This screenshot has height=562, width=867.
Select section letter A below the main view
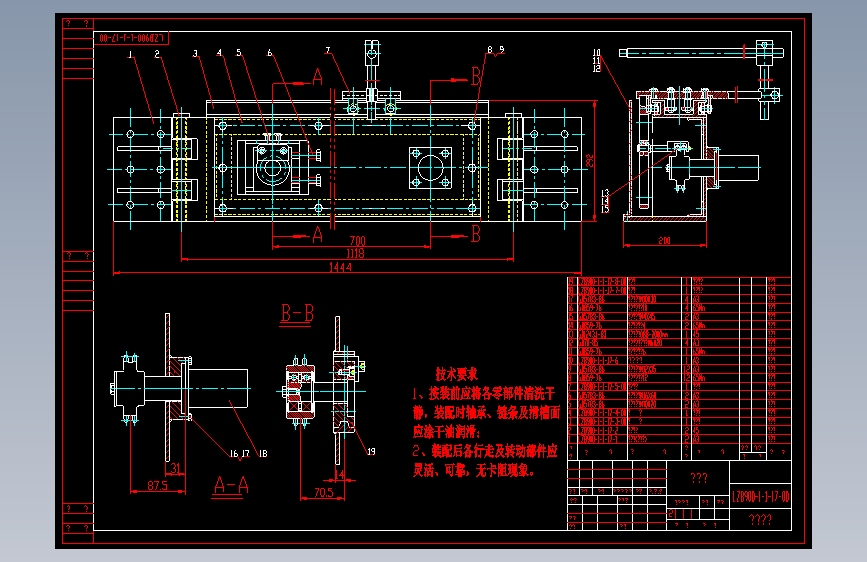pos(317,235)
